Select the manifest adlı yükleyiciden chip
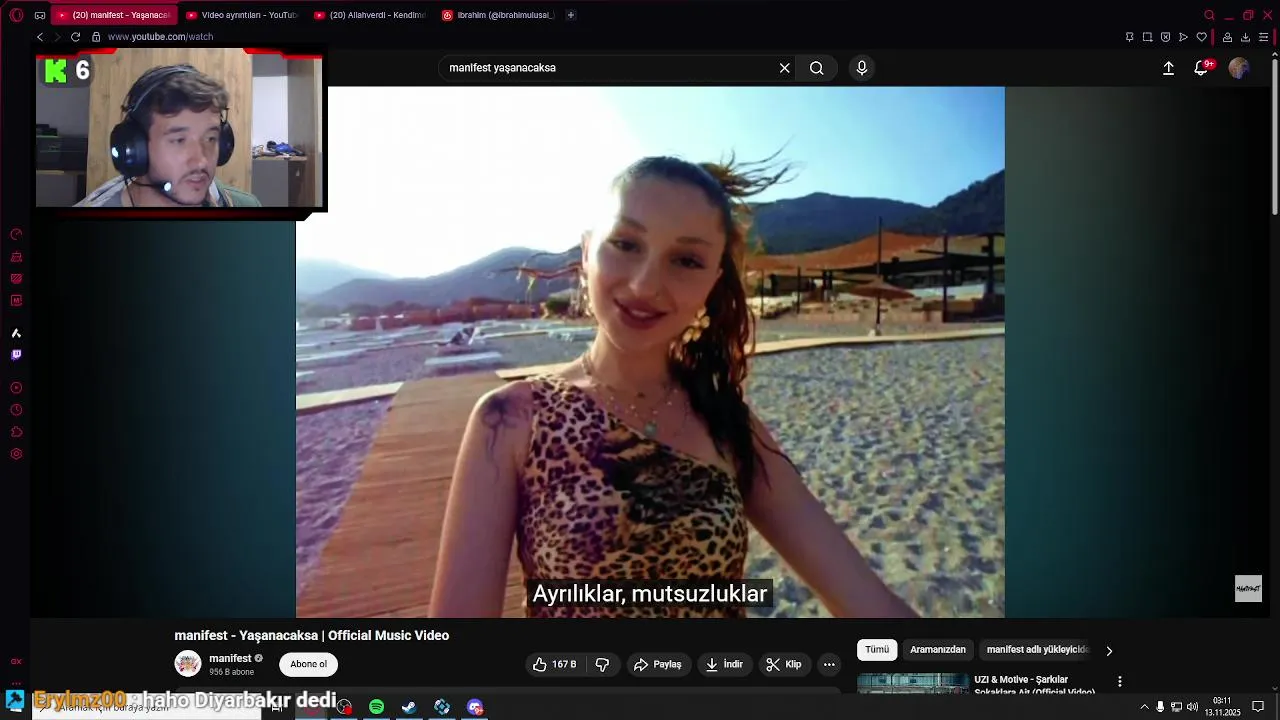Image resolution: width=1280 pixels, height=720 pixels. 1037,650
